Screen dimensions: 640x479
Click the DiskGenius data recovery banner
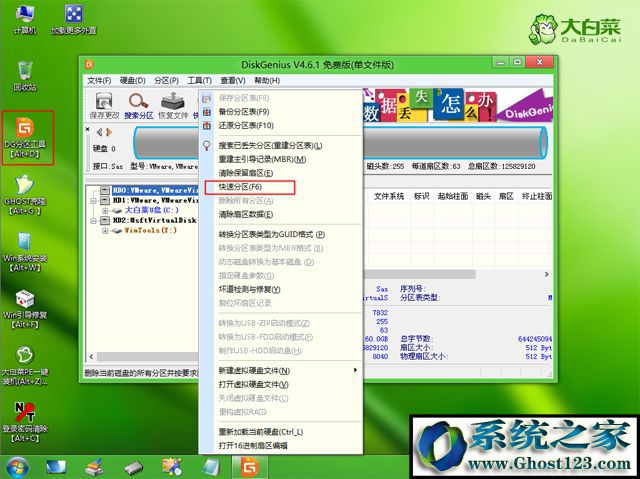coord(458,105)
